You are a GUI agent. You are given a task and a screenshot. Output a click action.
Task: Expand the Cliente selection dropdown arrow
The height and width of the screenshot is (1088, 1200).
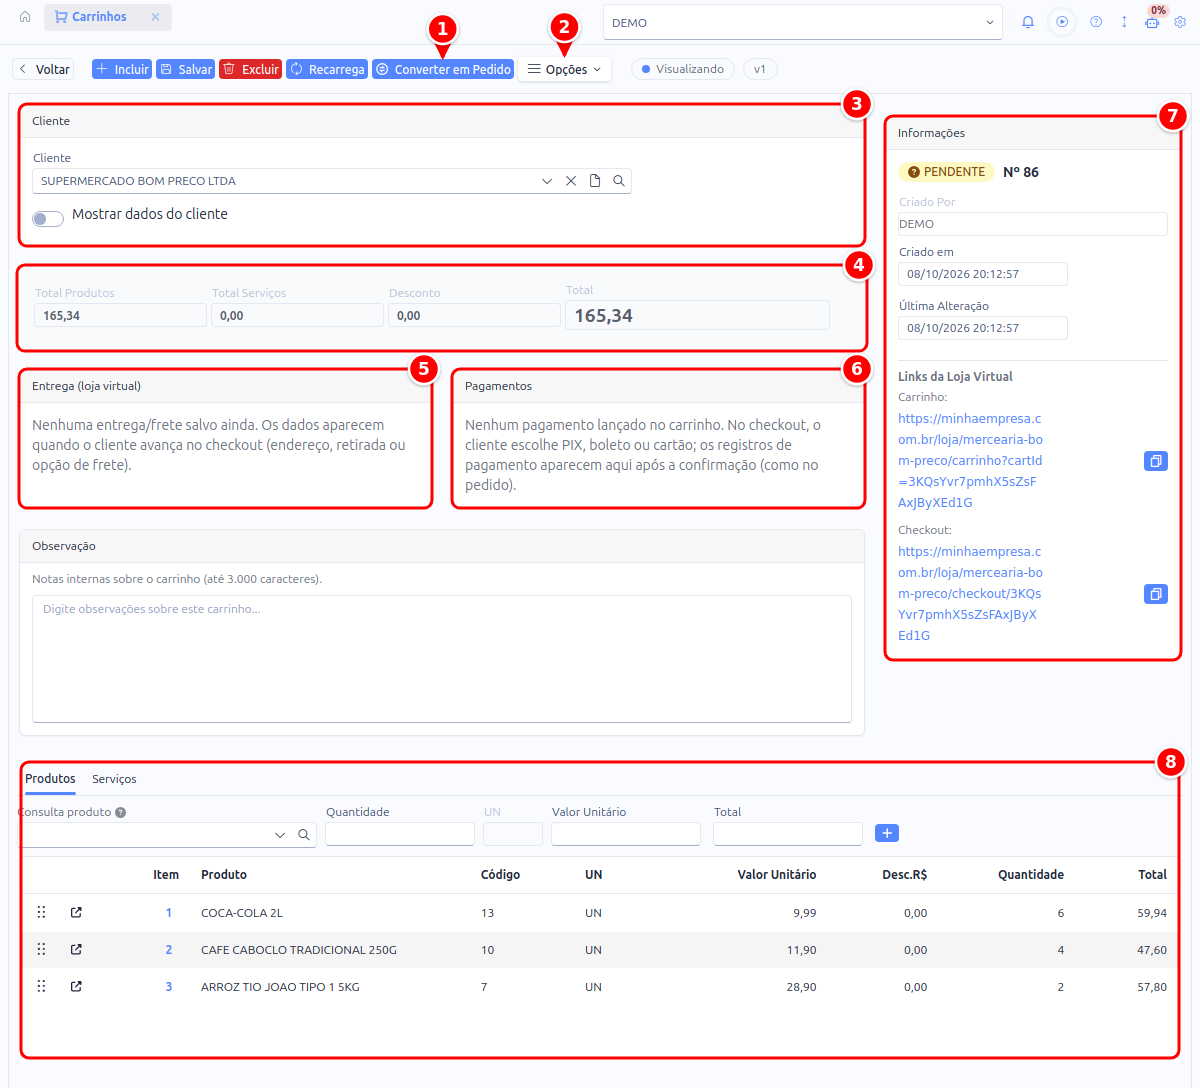[547, 181]
